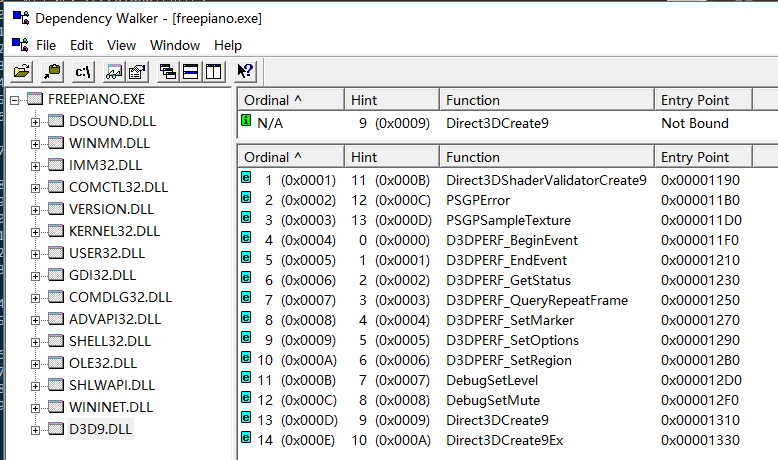Click export icon of Direct3DCreate9Ex row

click(246, 438)
